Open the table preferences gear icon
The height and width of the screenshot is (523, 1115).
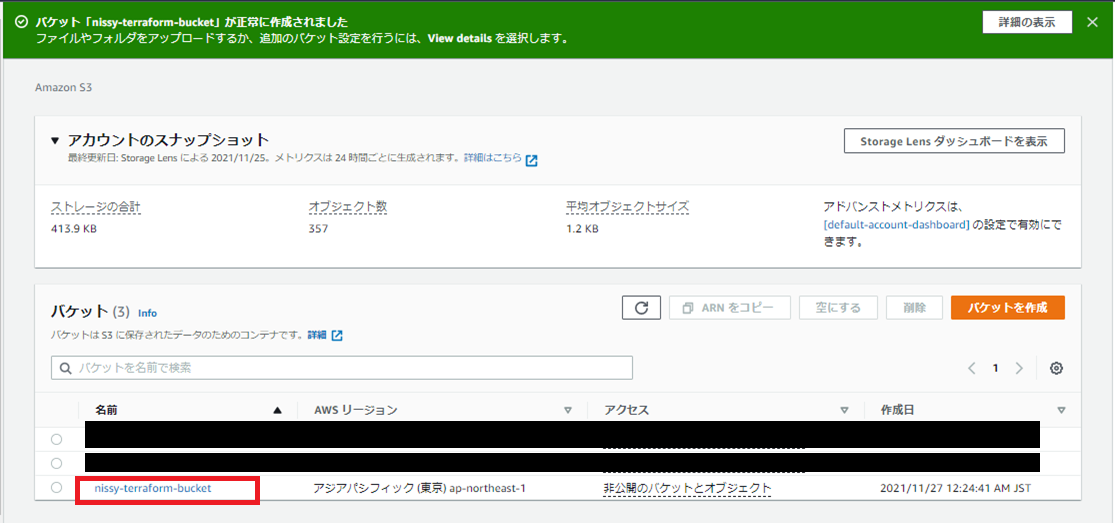click(1056, 368)
